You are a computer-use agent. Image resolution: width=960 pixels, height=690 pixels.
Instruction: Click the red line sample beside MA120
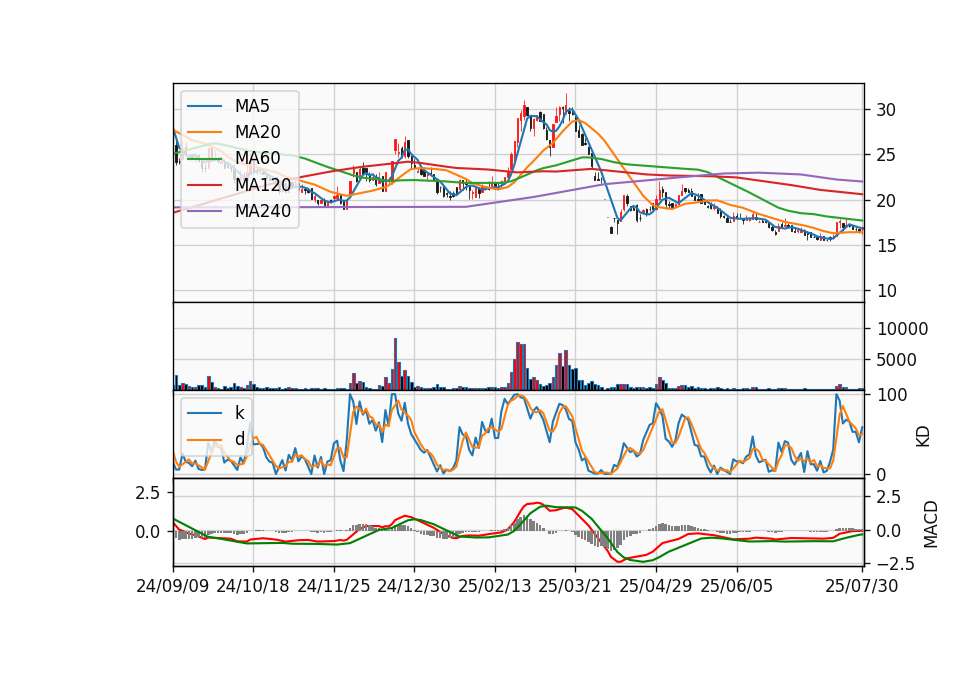204,184
